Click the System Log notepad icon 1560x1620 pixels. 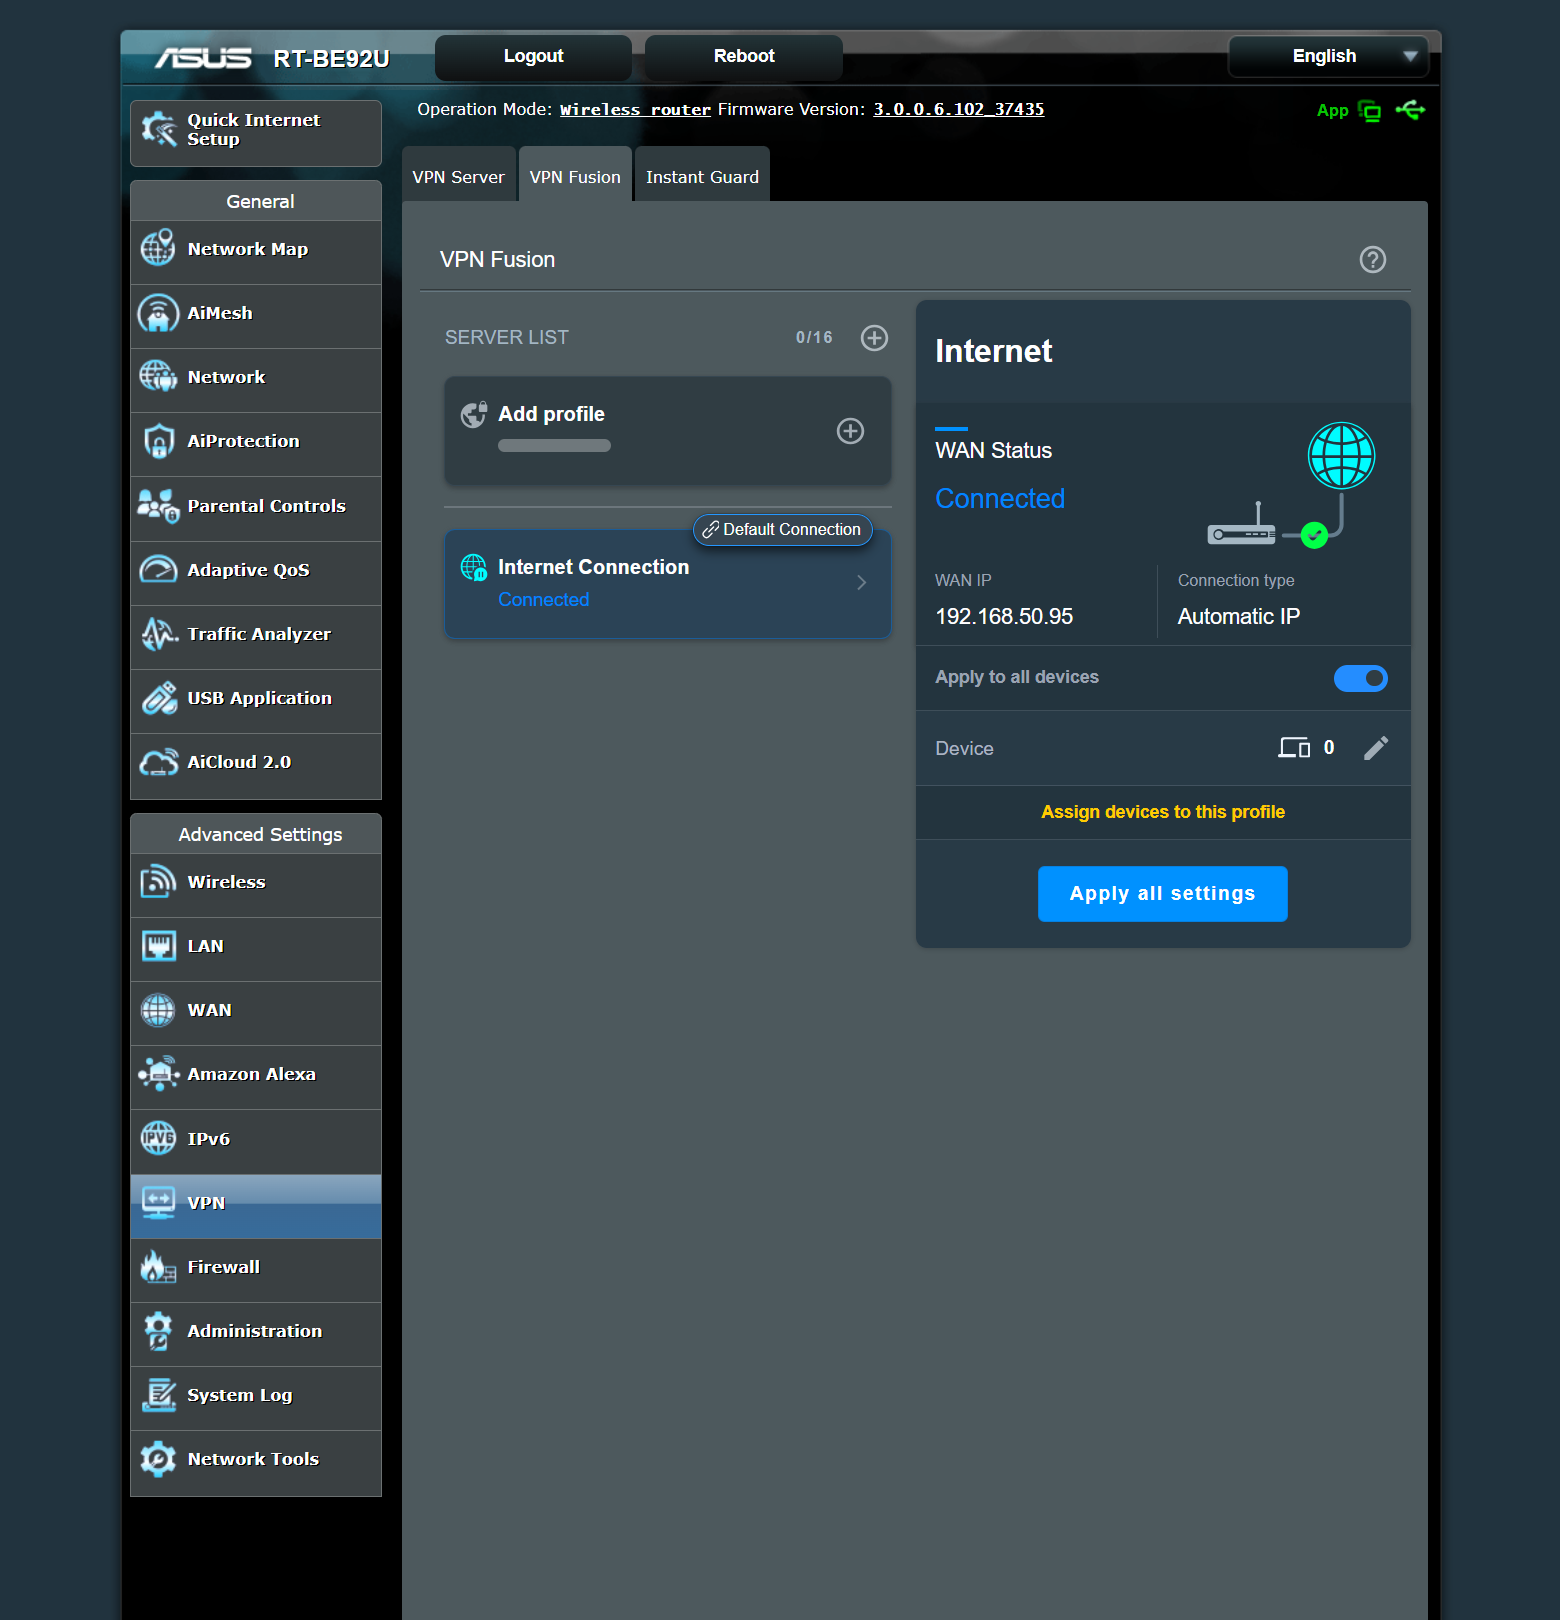pyautogui.click(x=158, y=1395)
